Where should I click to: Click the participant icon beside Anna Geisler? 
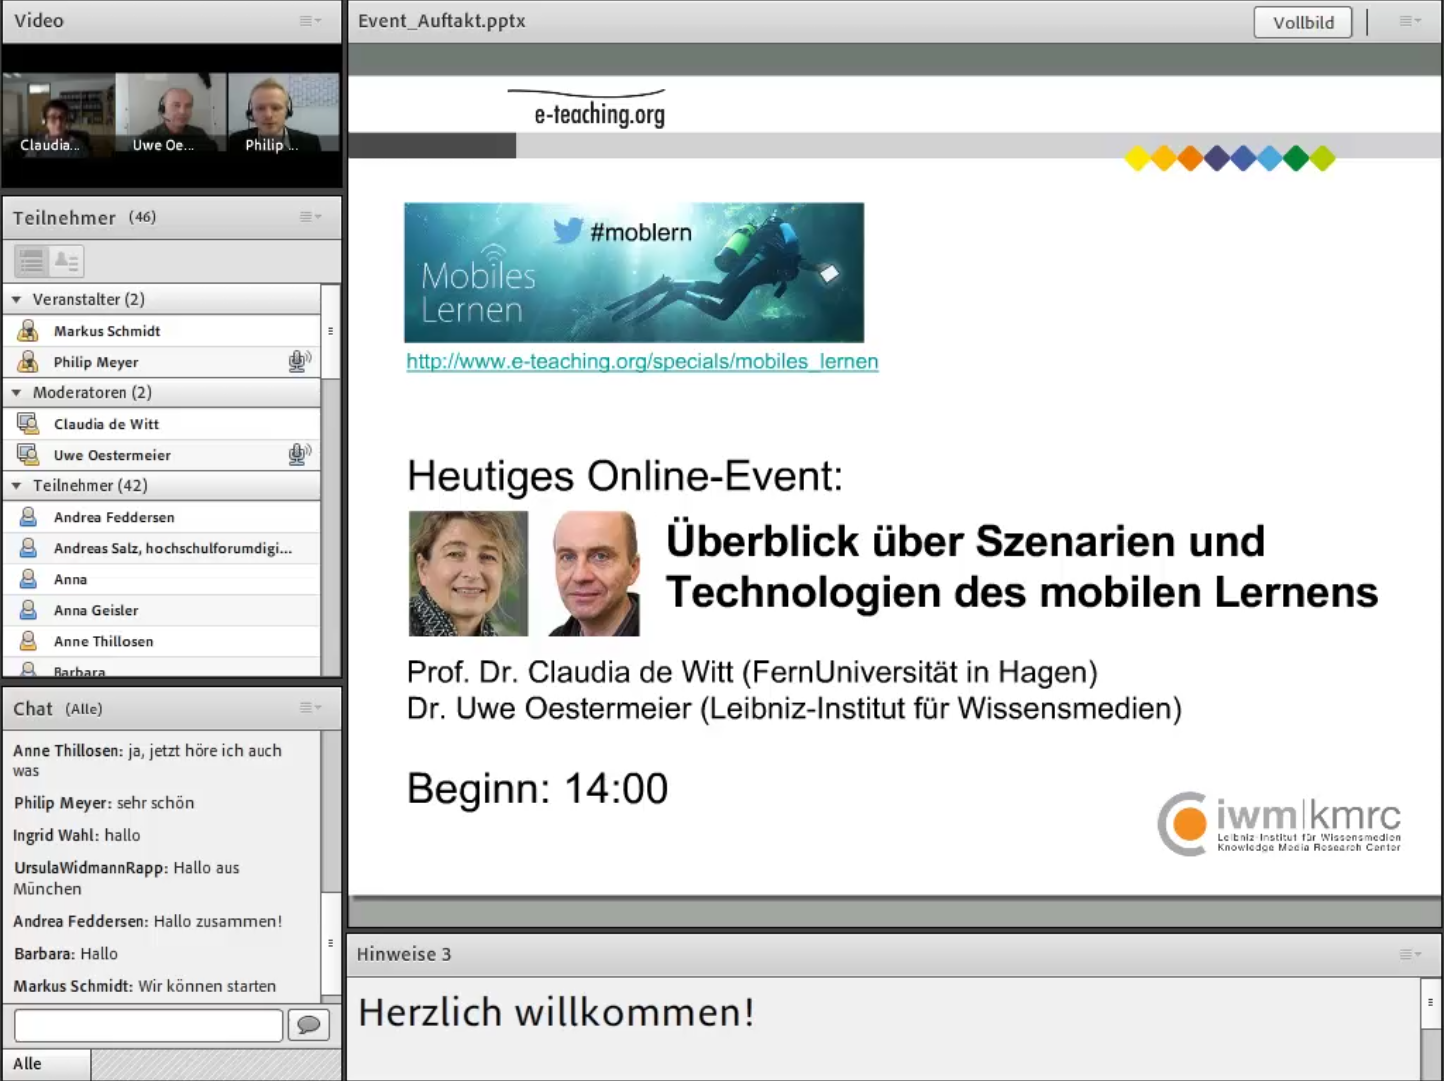28,609
